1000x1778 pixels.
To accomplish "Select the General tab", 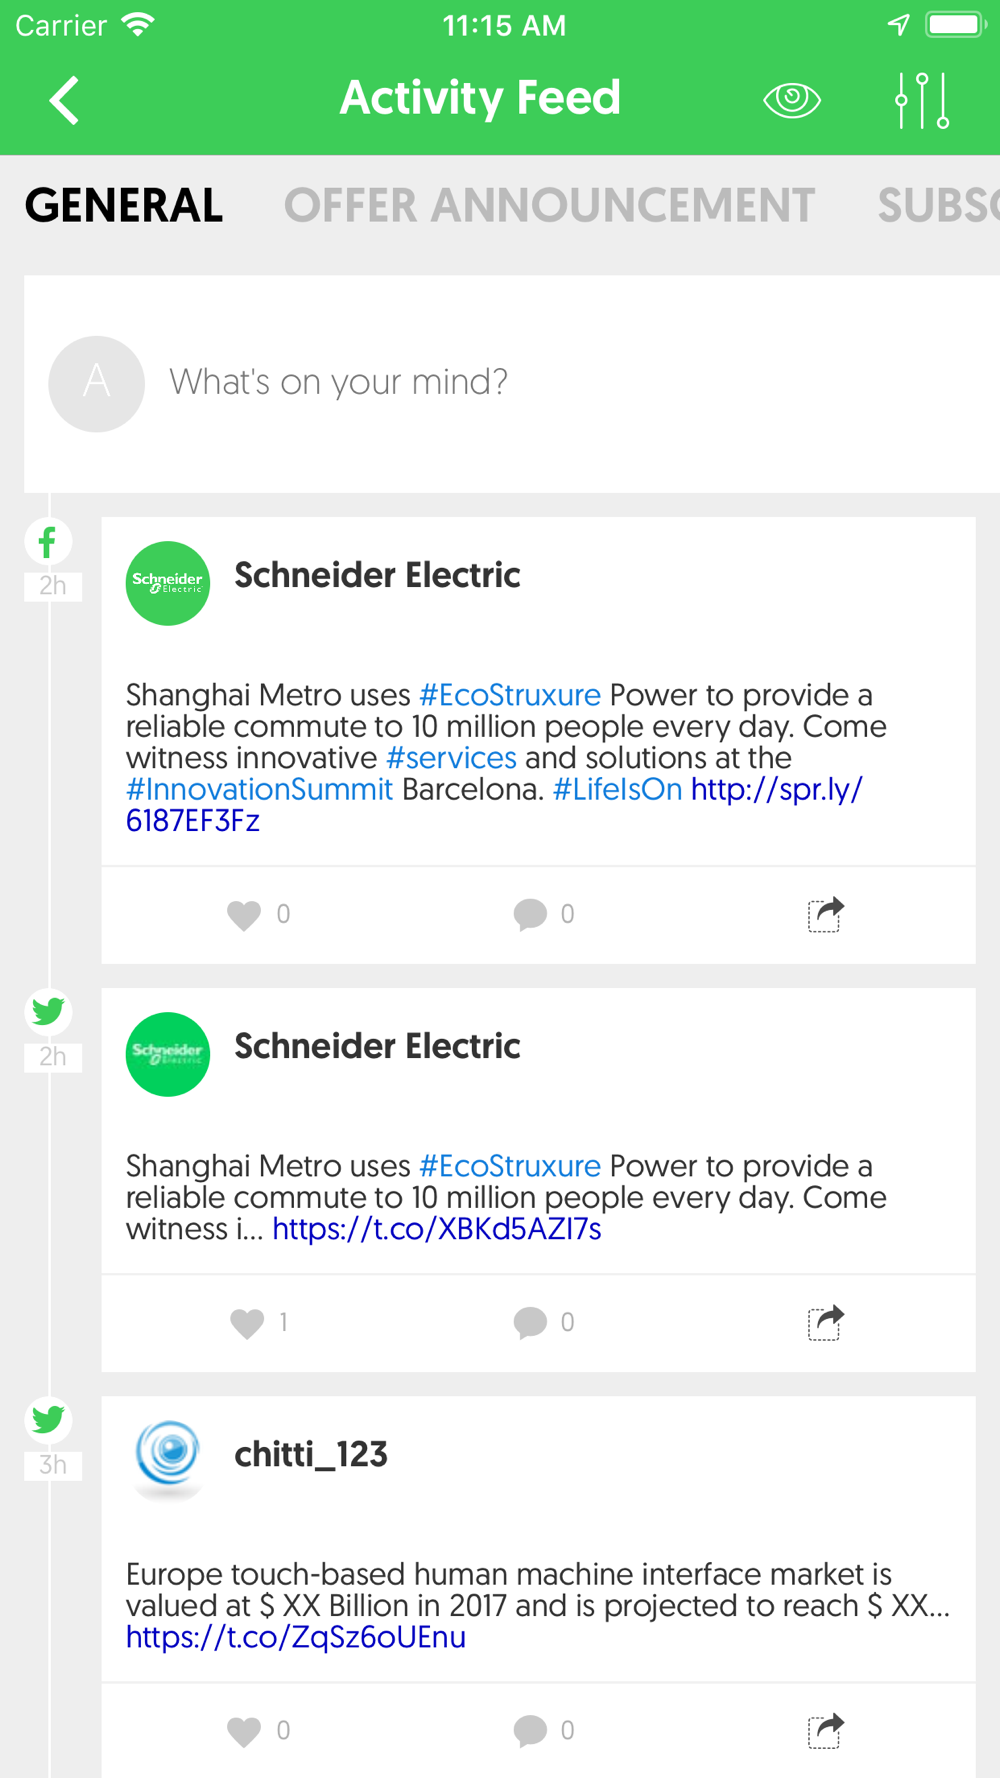I will click(124, 206).
